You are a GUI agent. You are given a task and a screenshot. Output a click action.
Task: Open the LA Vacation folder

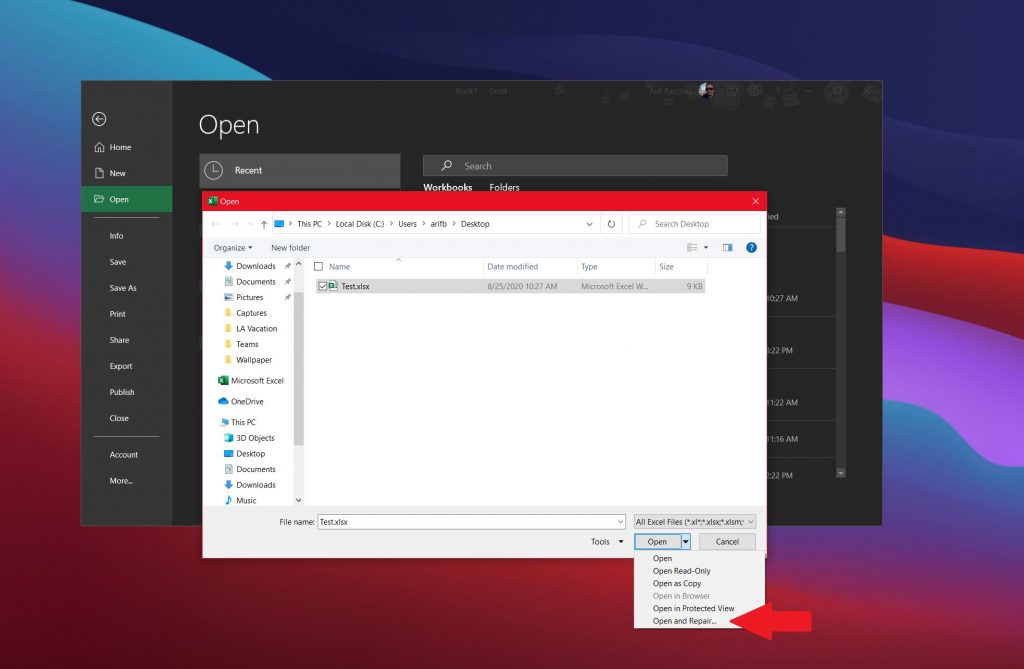(x=256, y=329)
